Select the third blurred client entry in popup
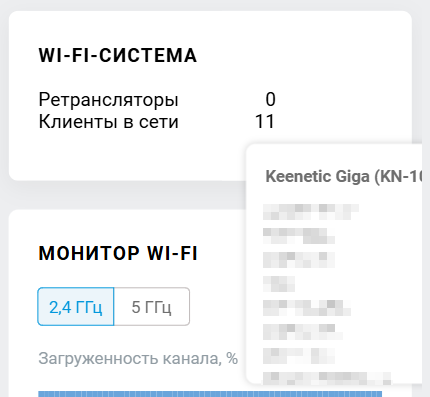The height and width of the screenshot is (397, 430). pos(299,260)
